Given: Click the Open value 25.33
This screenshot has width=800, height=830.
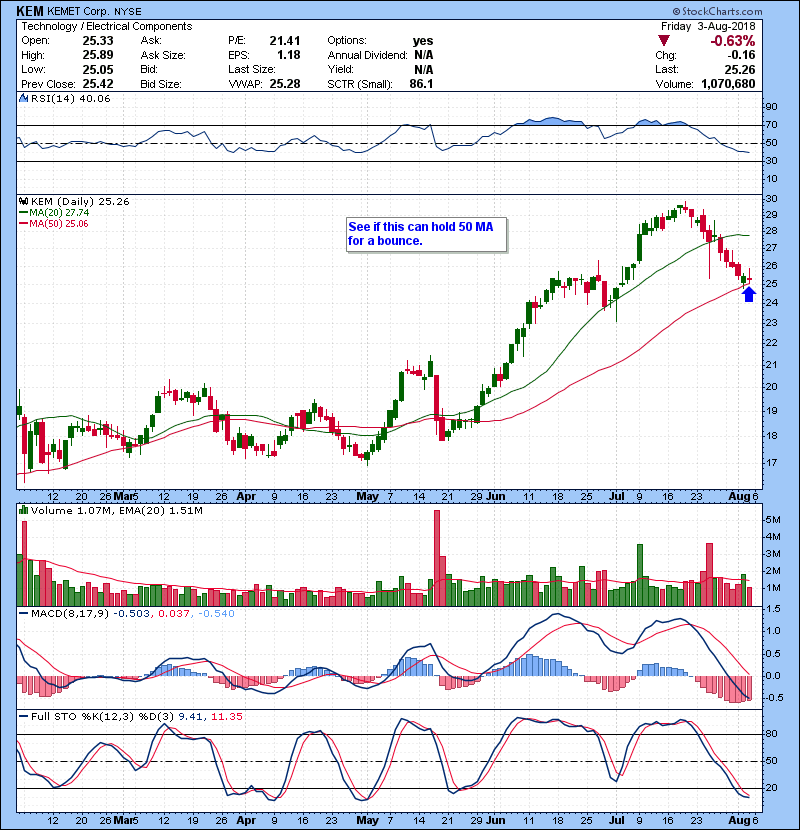Looking at the screenshot, I should click(x=98, y=41).
